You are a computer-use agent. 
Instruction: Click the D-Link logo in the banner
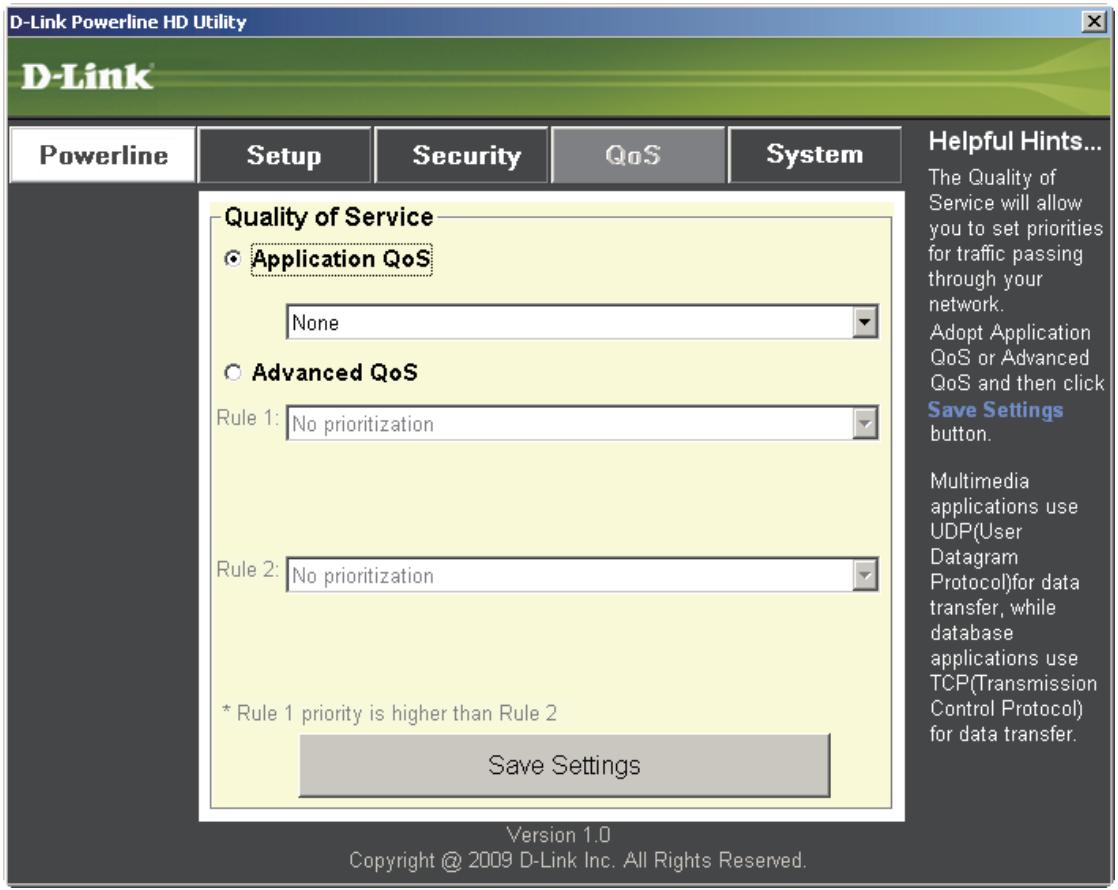[87, 77]
